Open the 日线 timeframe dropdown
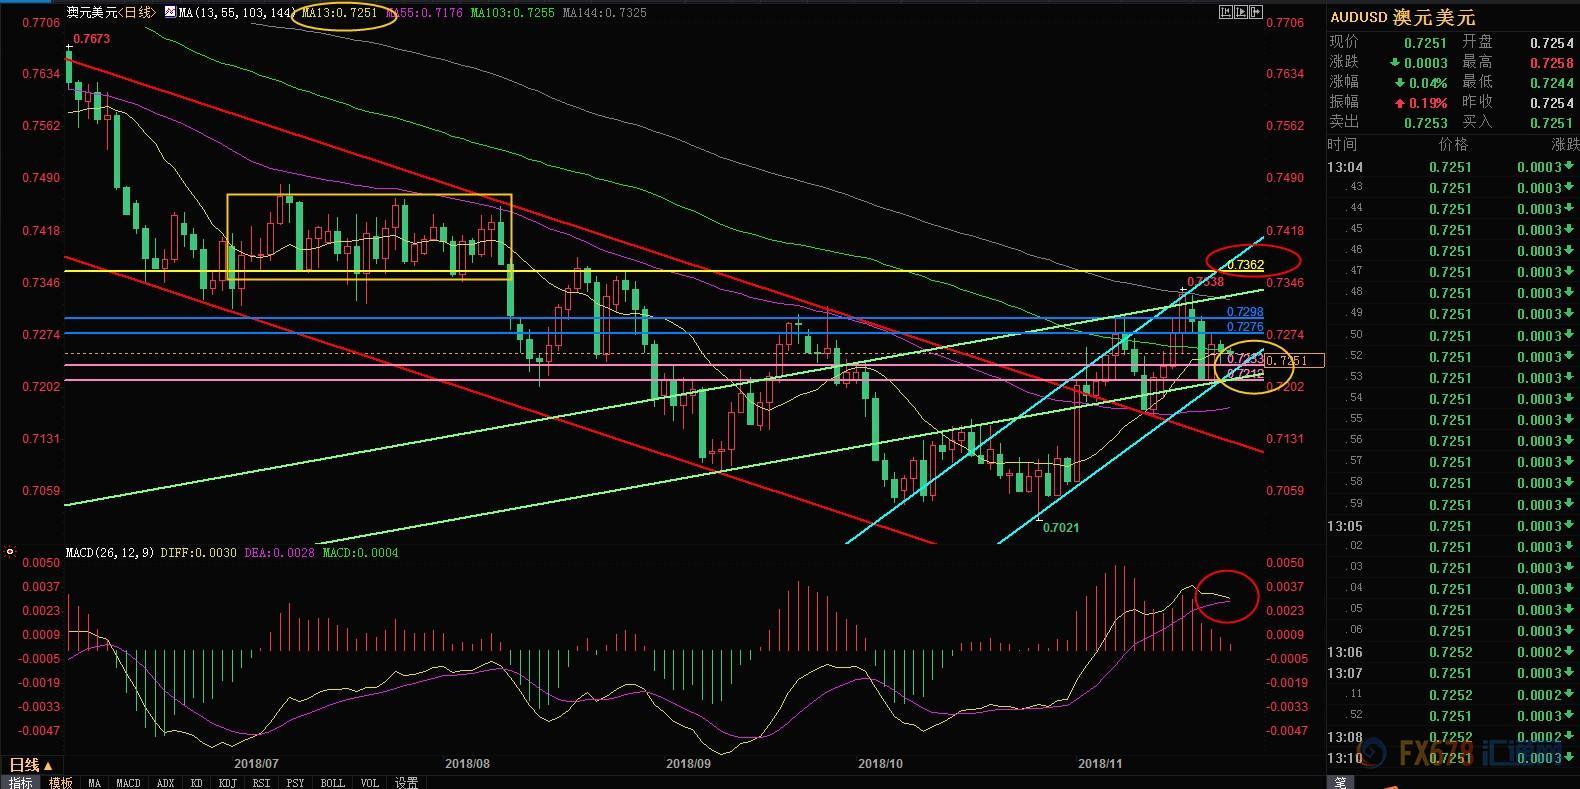The height and width of the screenshot is (789, 1580). click(x=31, y=765)
